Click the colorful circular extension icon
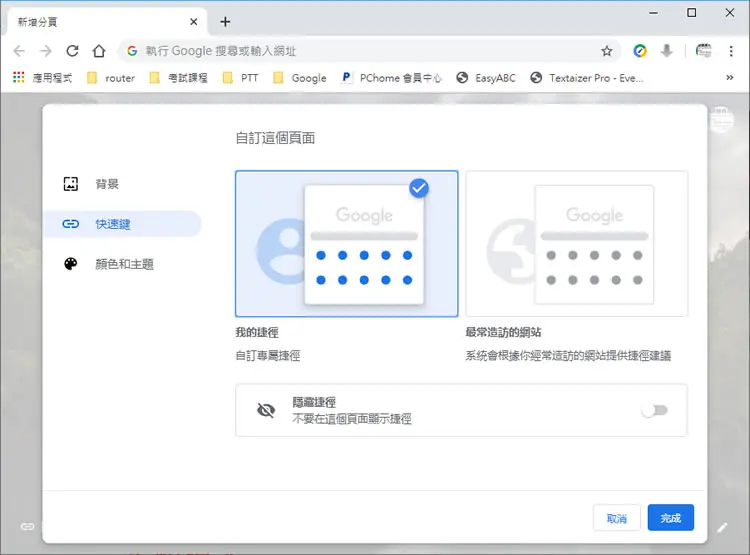The width and height of the screenshot is (750, 555). tap(640, 51)
